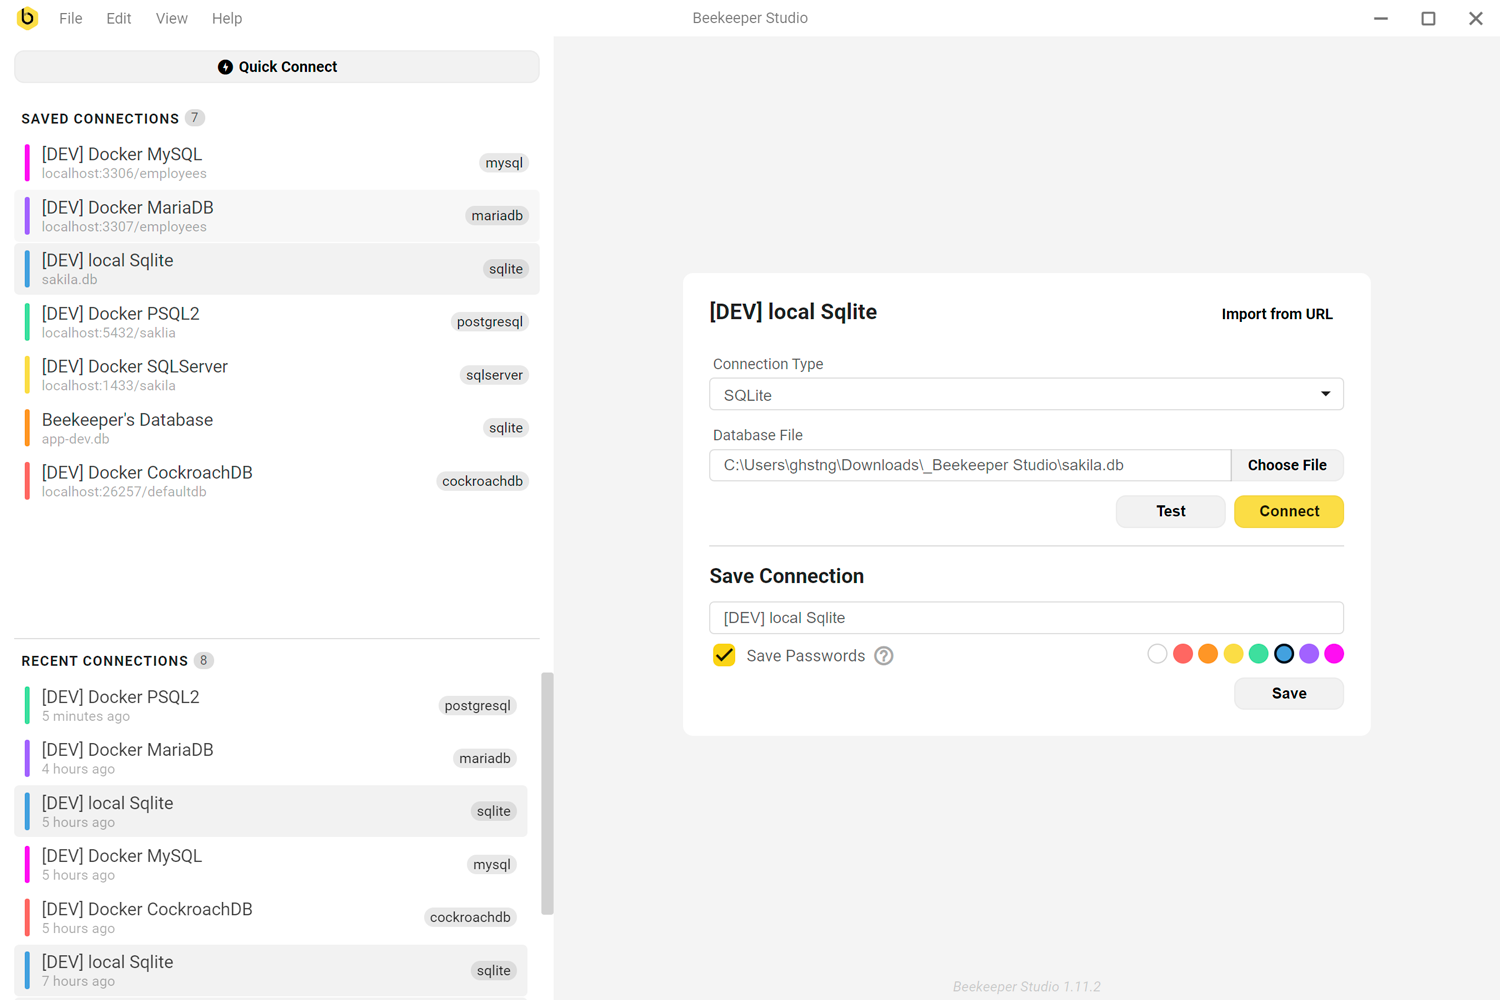Click the connection name input field
Viewport: 1500px width, 1000px height.
pyautogui.click(x=1026, y=618)
